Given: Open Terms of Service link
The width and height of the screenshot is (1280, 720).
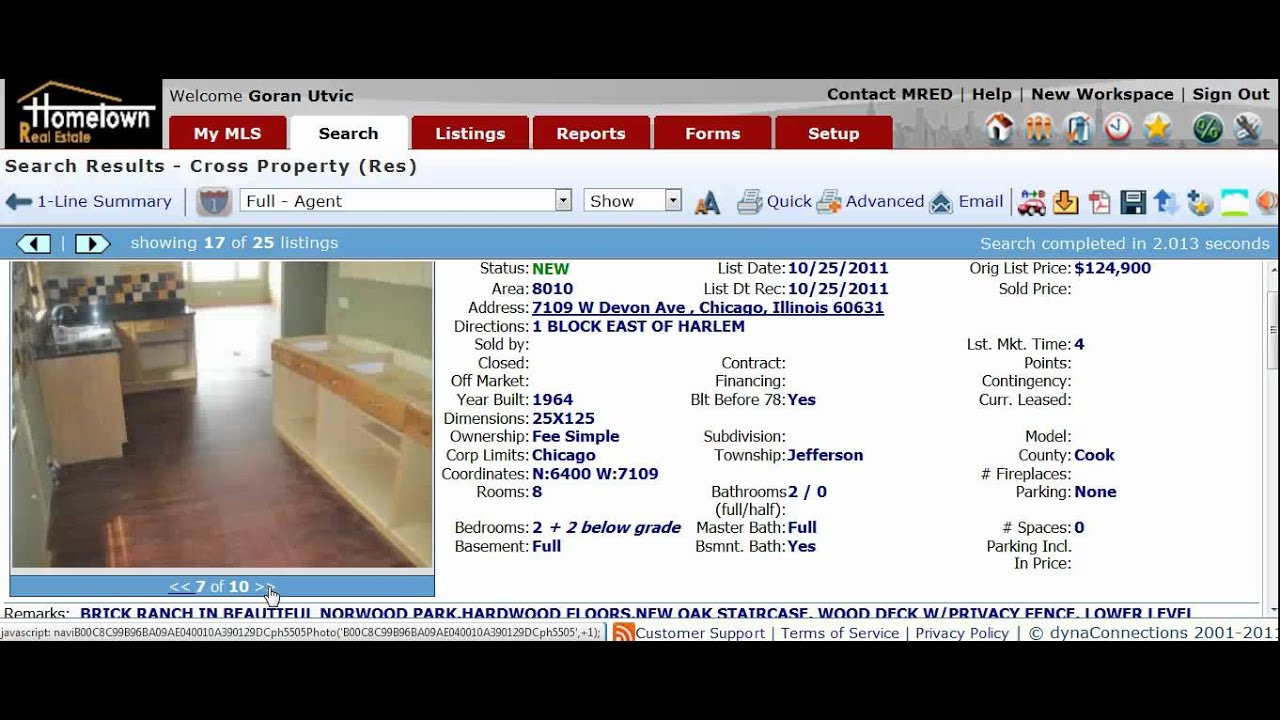Looking at the screenshot, I should coord(840,633).
